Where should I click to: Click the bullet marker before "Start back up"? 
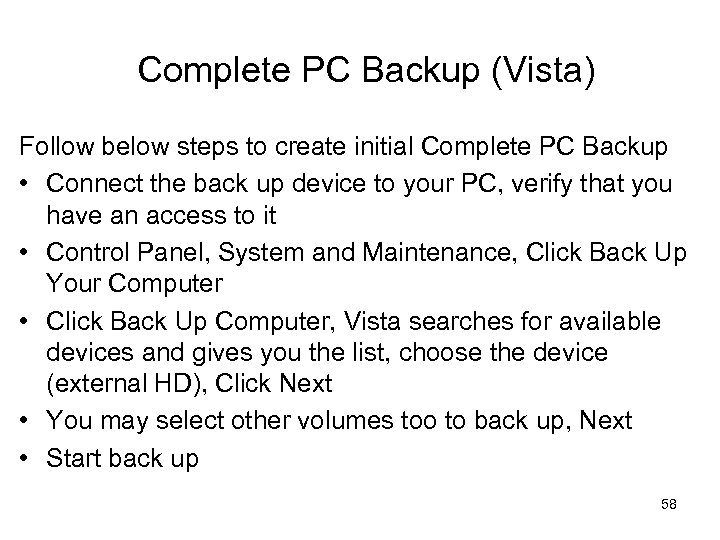point(28,459)
